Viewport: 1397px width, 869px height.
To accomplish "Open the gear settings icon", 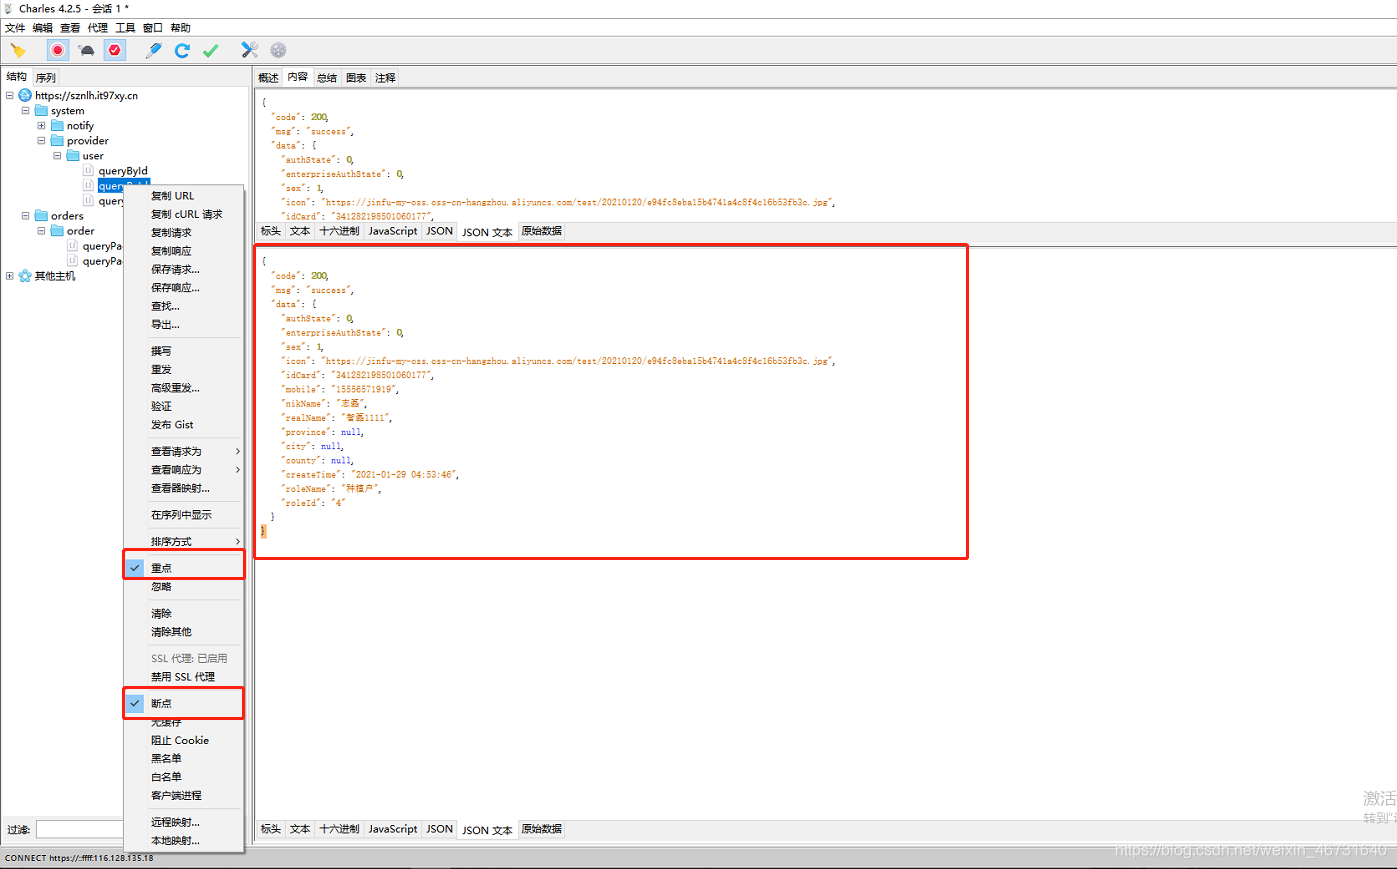I will coord(278,50).
